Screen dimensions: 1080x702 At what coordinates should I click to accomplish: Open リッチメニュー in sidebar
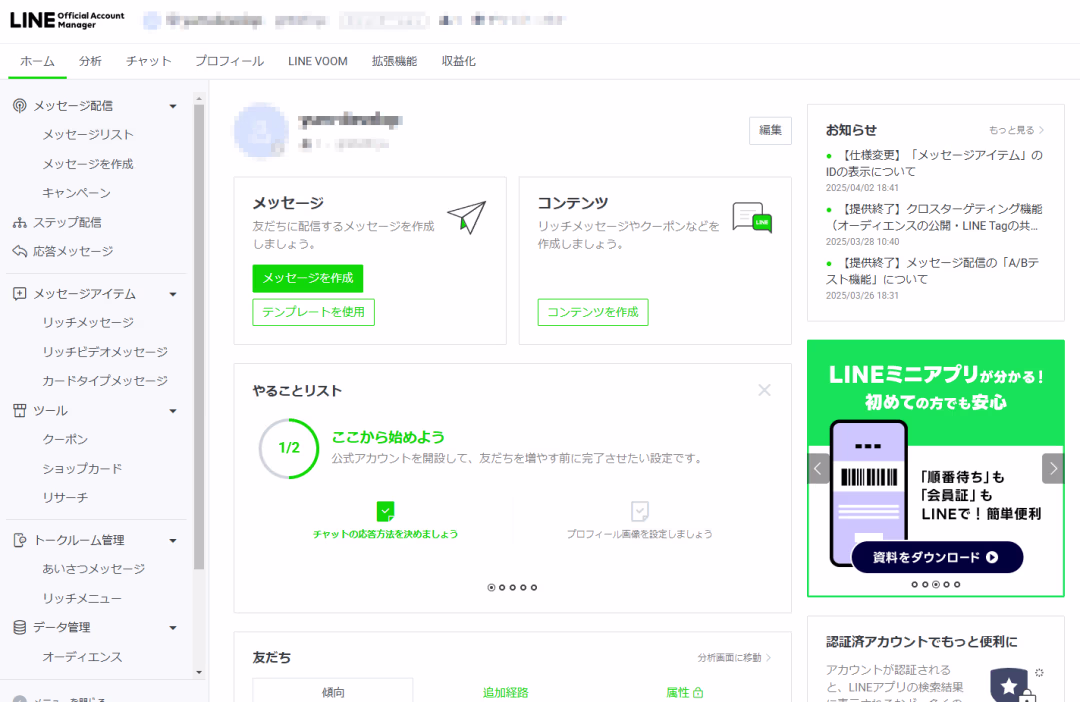[83, 599]
